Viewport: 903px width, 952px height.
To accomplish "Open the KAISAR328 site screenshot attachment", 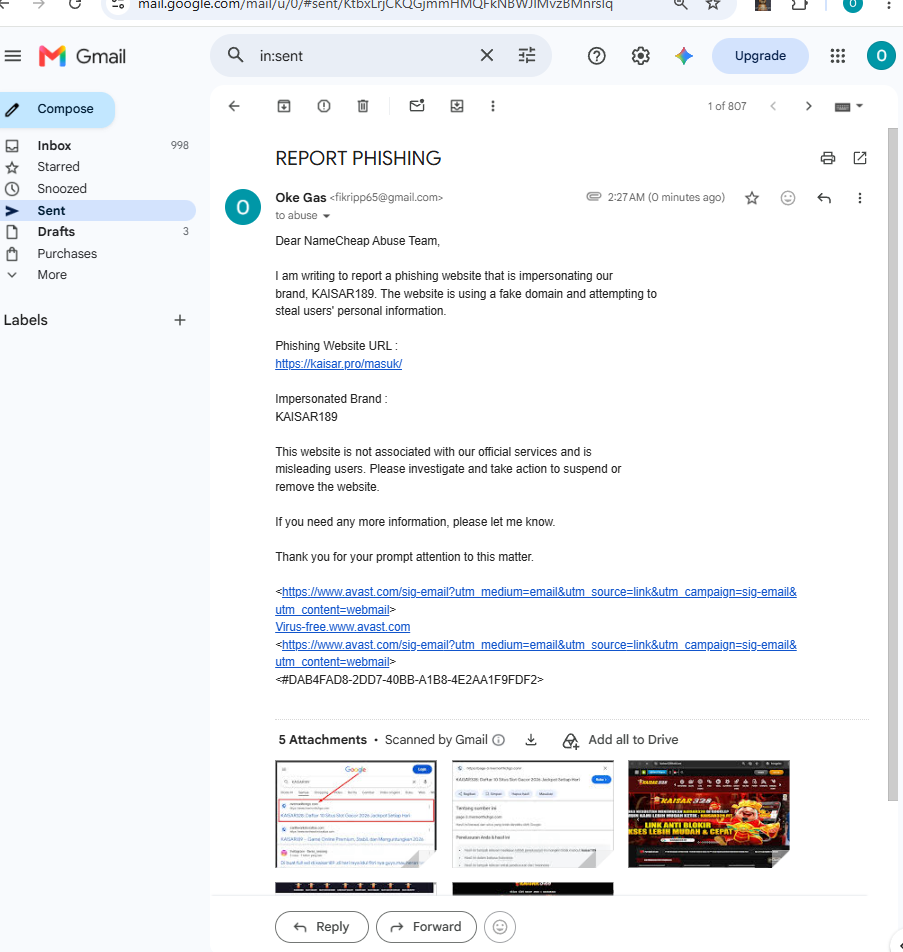I will 709,814.
